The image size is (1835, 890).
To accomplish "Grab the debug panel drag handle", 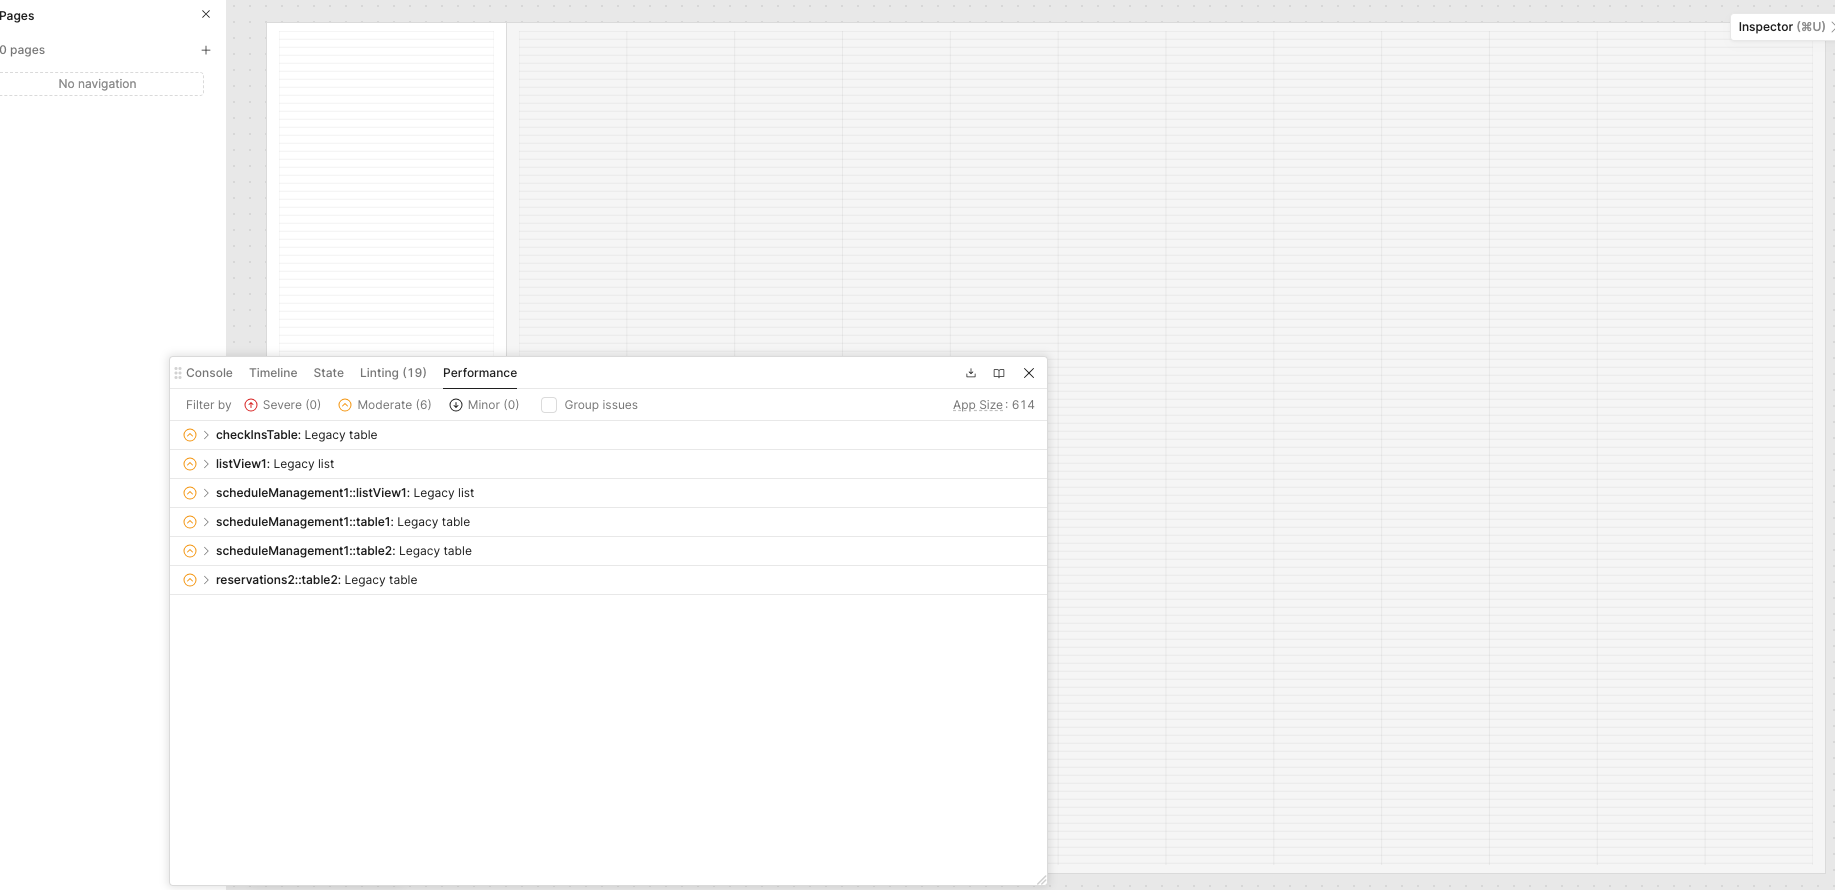I will pos(178,373).
